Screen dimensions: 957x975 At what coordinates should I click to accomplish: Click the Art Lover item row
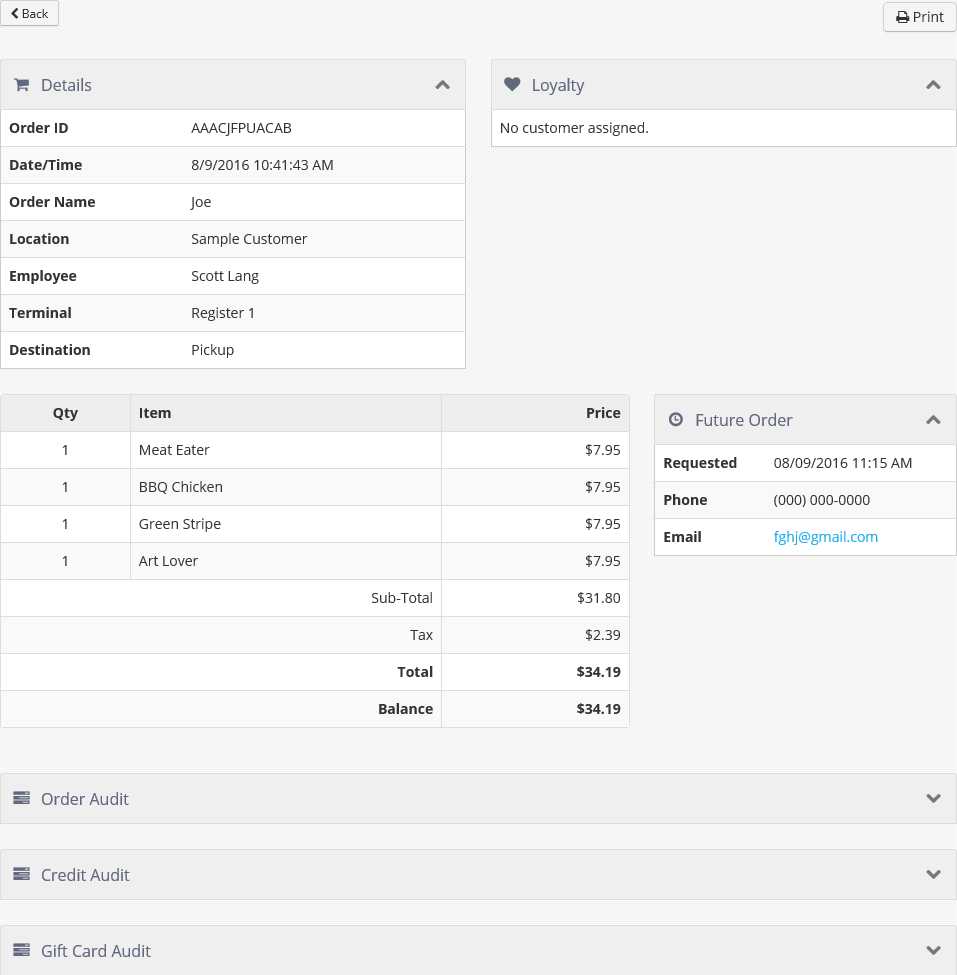[x=315, y=561]
